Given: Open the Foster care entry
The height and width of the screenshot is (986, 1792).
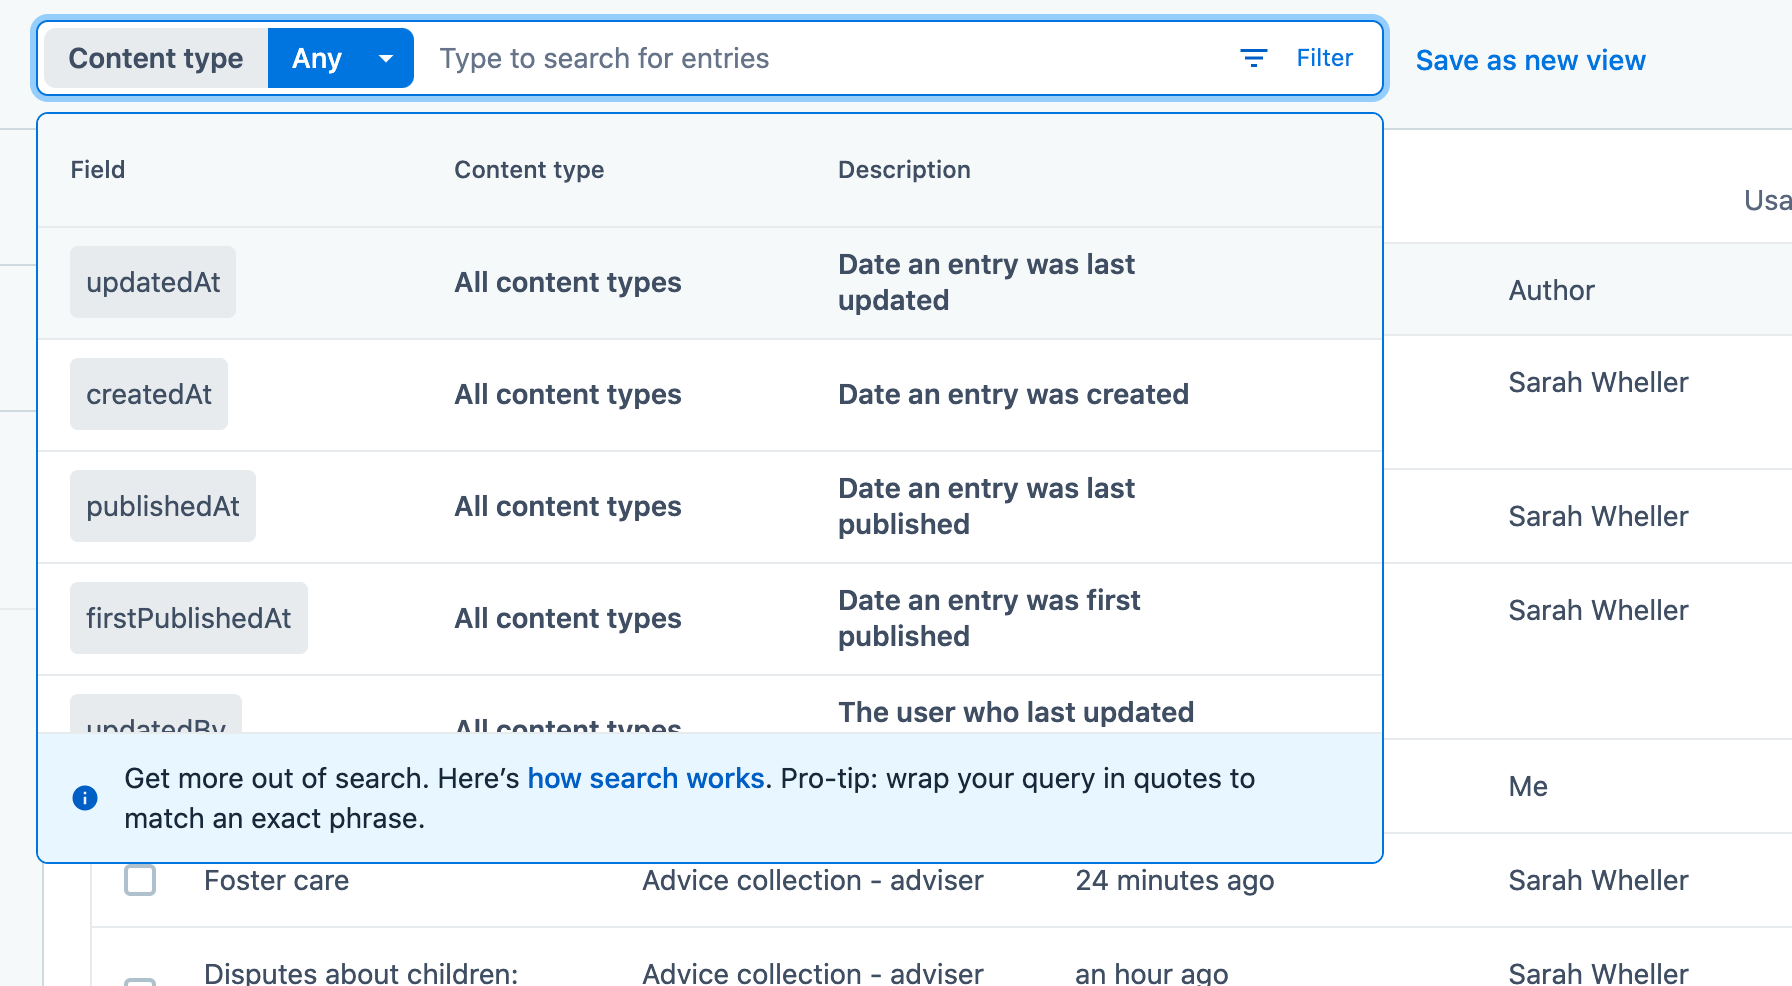Looking at the screenshot, I should coord(276,880).
